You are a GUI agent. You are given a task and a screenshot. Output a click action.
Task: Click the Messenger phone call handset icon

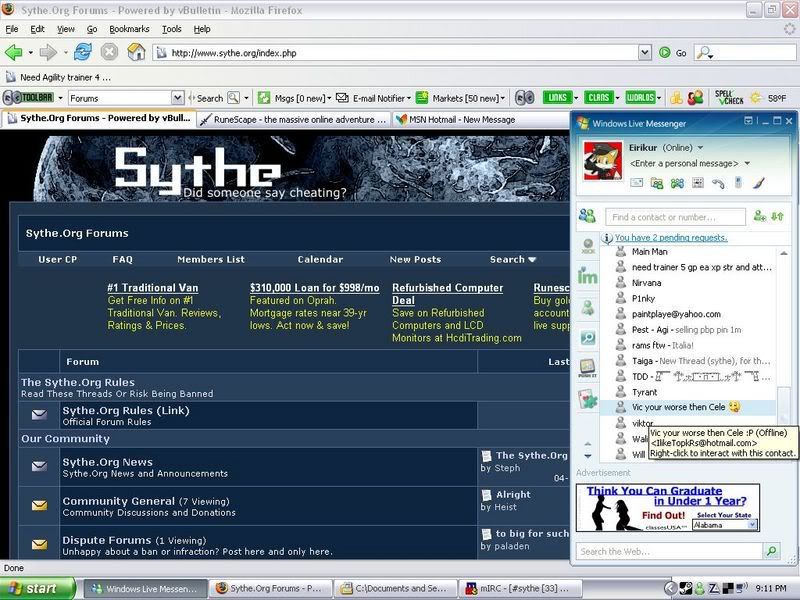(718, 183)
